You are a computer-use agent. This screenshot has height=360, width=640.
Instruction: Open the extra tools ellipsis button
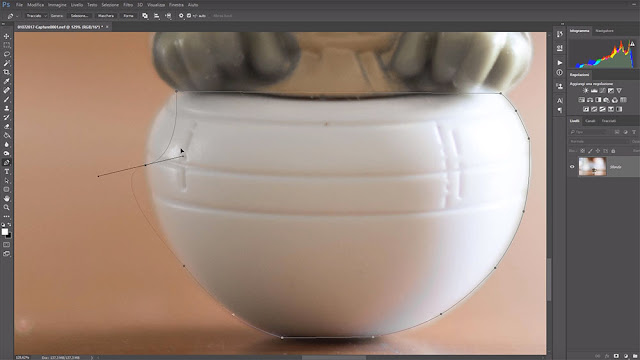point(6,216)
